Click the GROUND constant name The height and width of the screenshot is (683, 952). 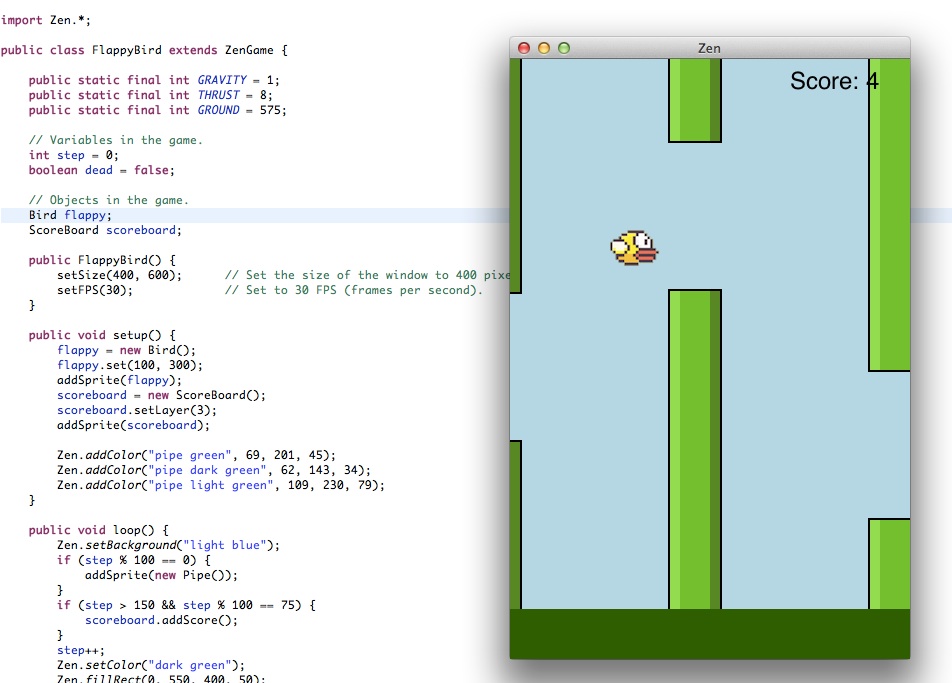click(x=219, y=110)
